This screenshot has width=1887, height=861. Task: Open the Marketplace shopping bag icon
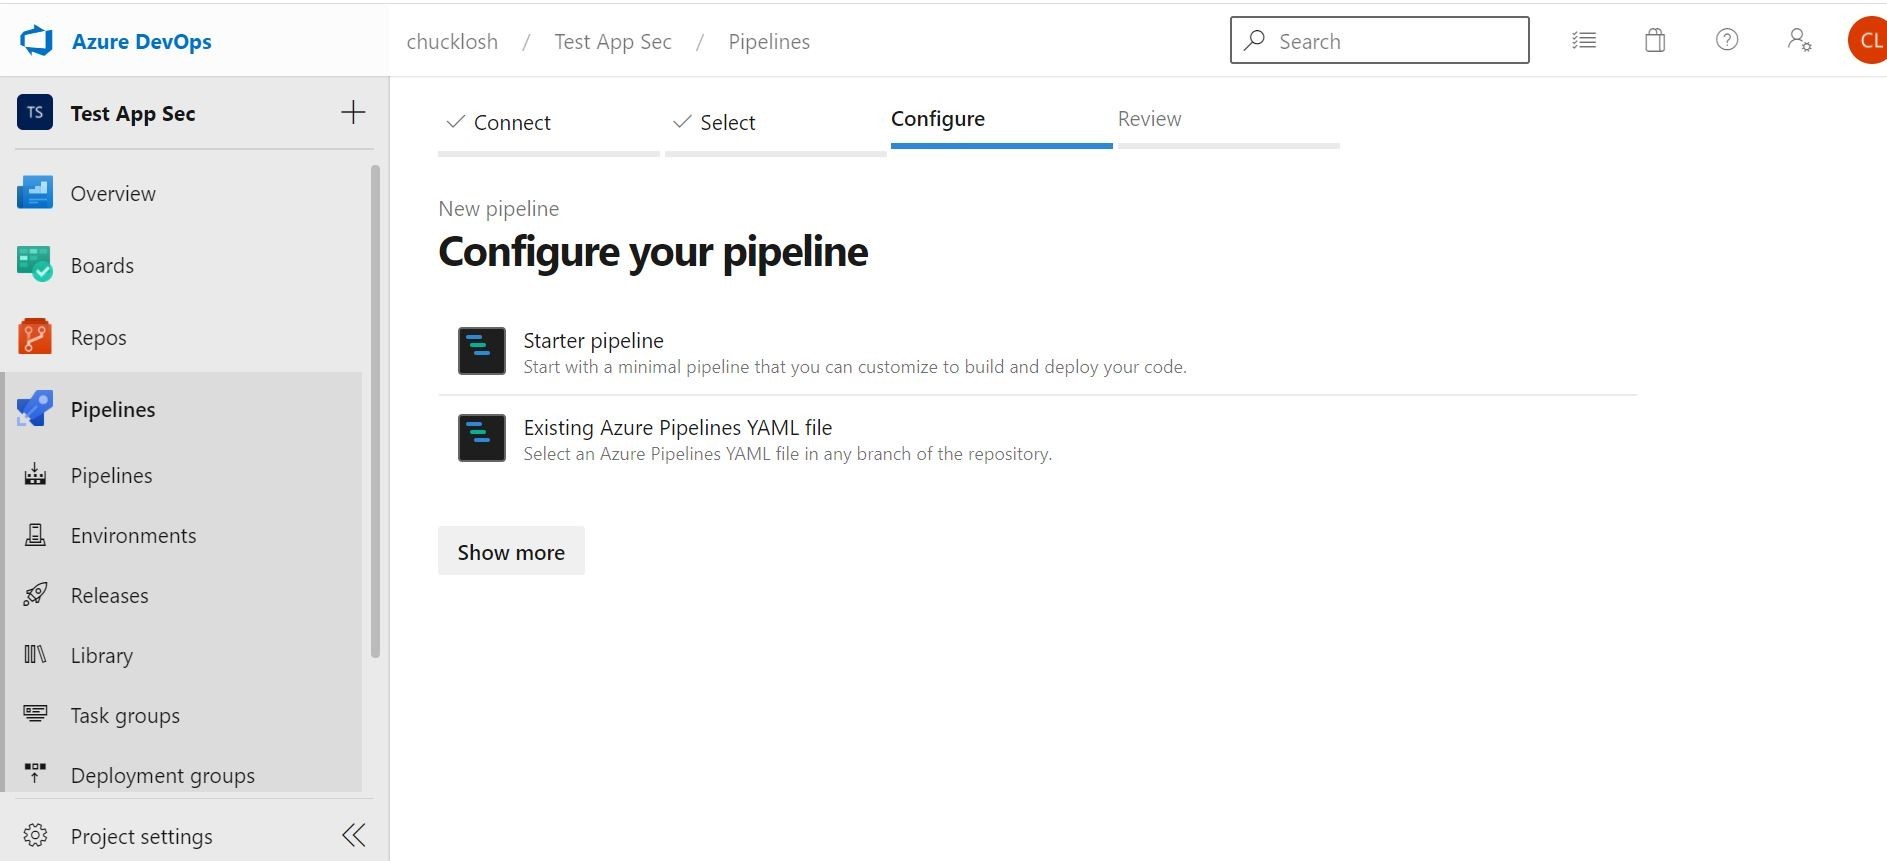(x=1655, y=40)
